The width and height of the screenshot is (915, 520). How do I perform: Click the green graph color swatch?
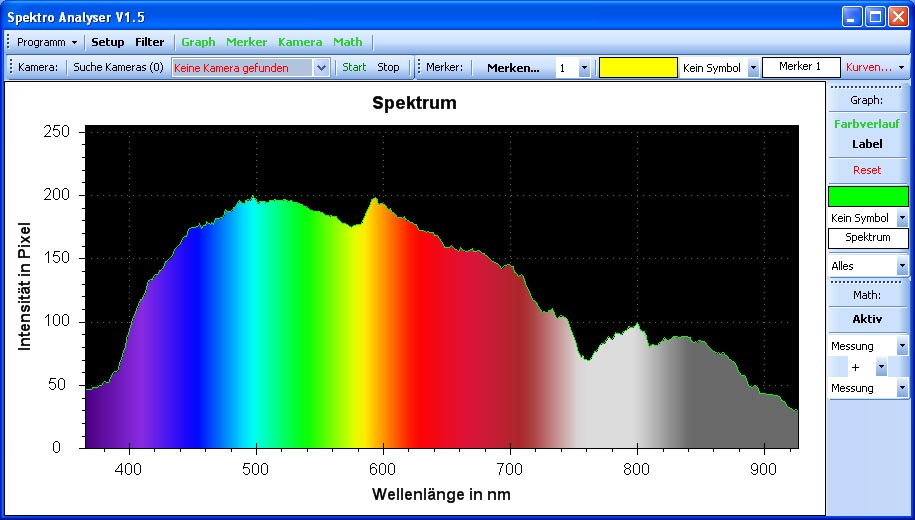868,196
